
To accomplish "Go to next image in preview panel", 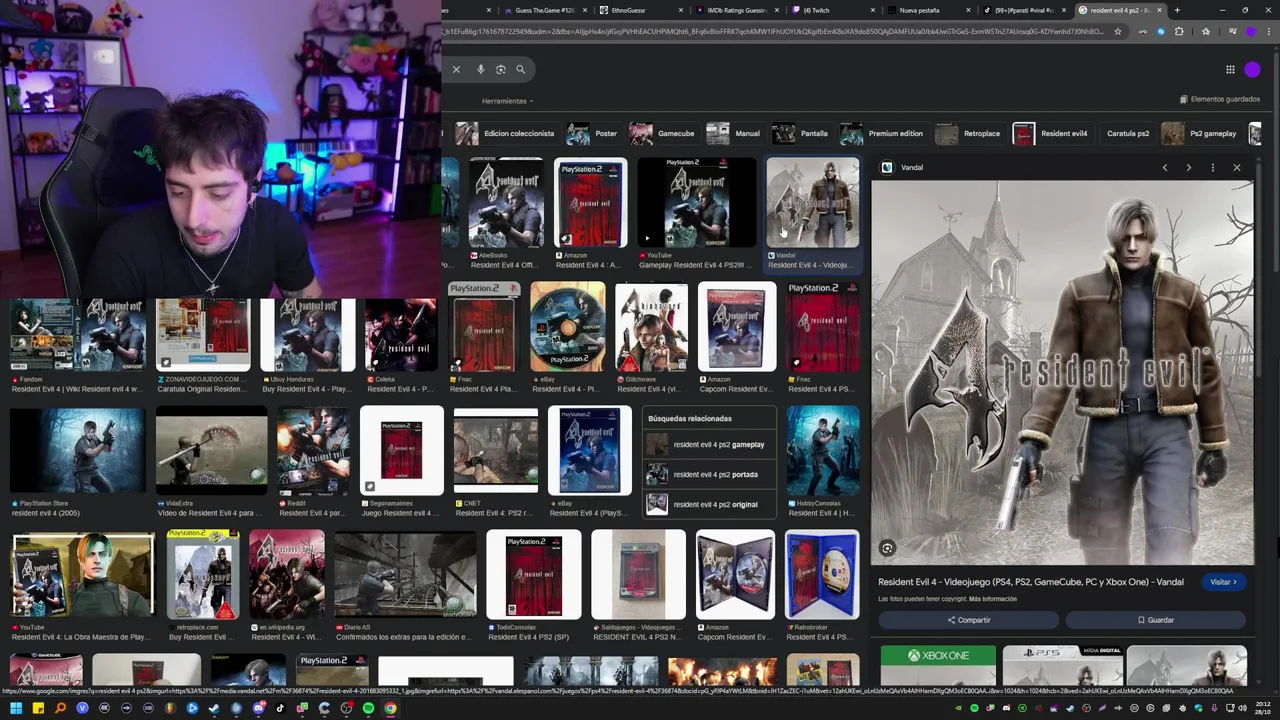I will point(1189,167).
